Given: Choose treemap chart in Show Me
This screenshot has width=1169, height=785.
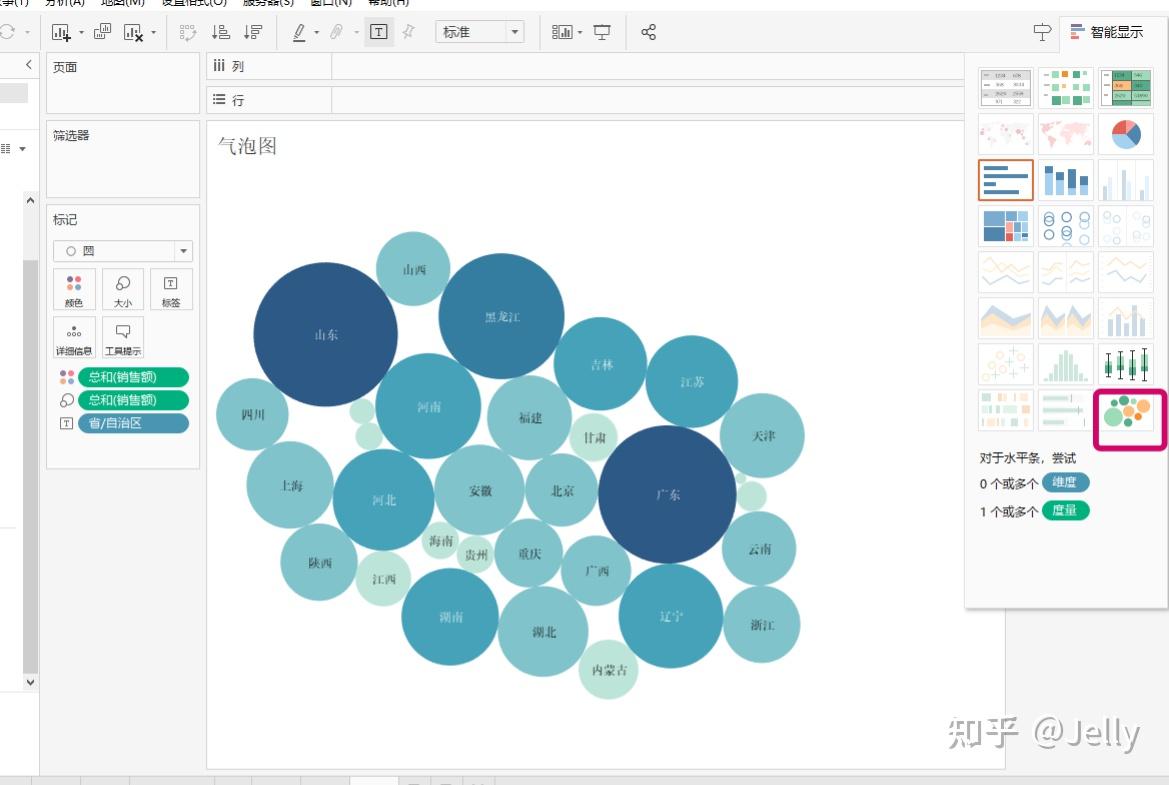Looking at the screenshot, I should (x=1006, y=226).
